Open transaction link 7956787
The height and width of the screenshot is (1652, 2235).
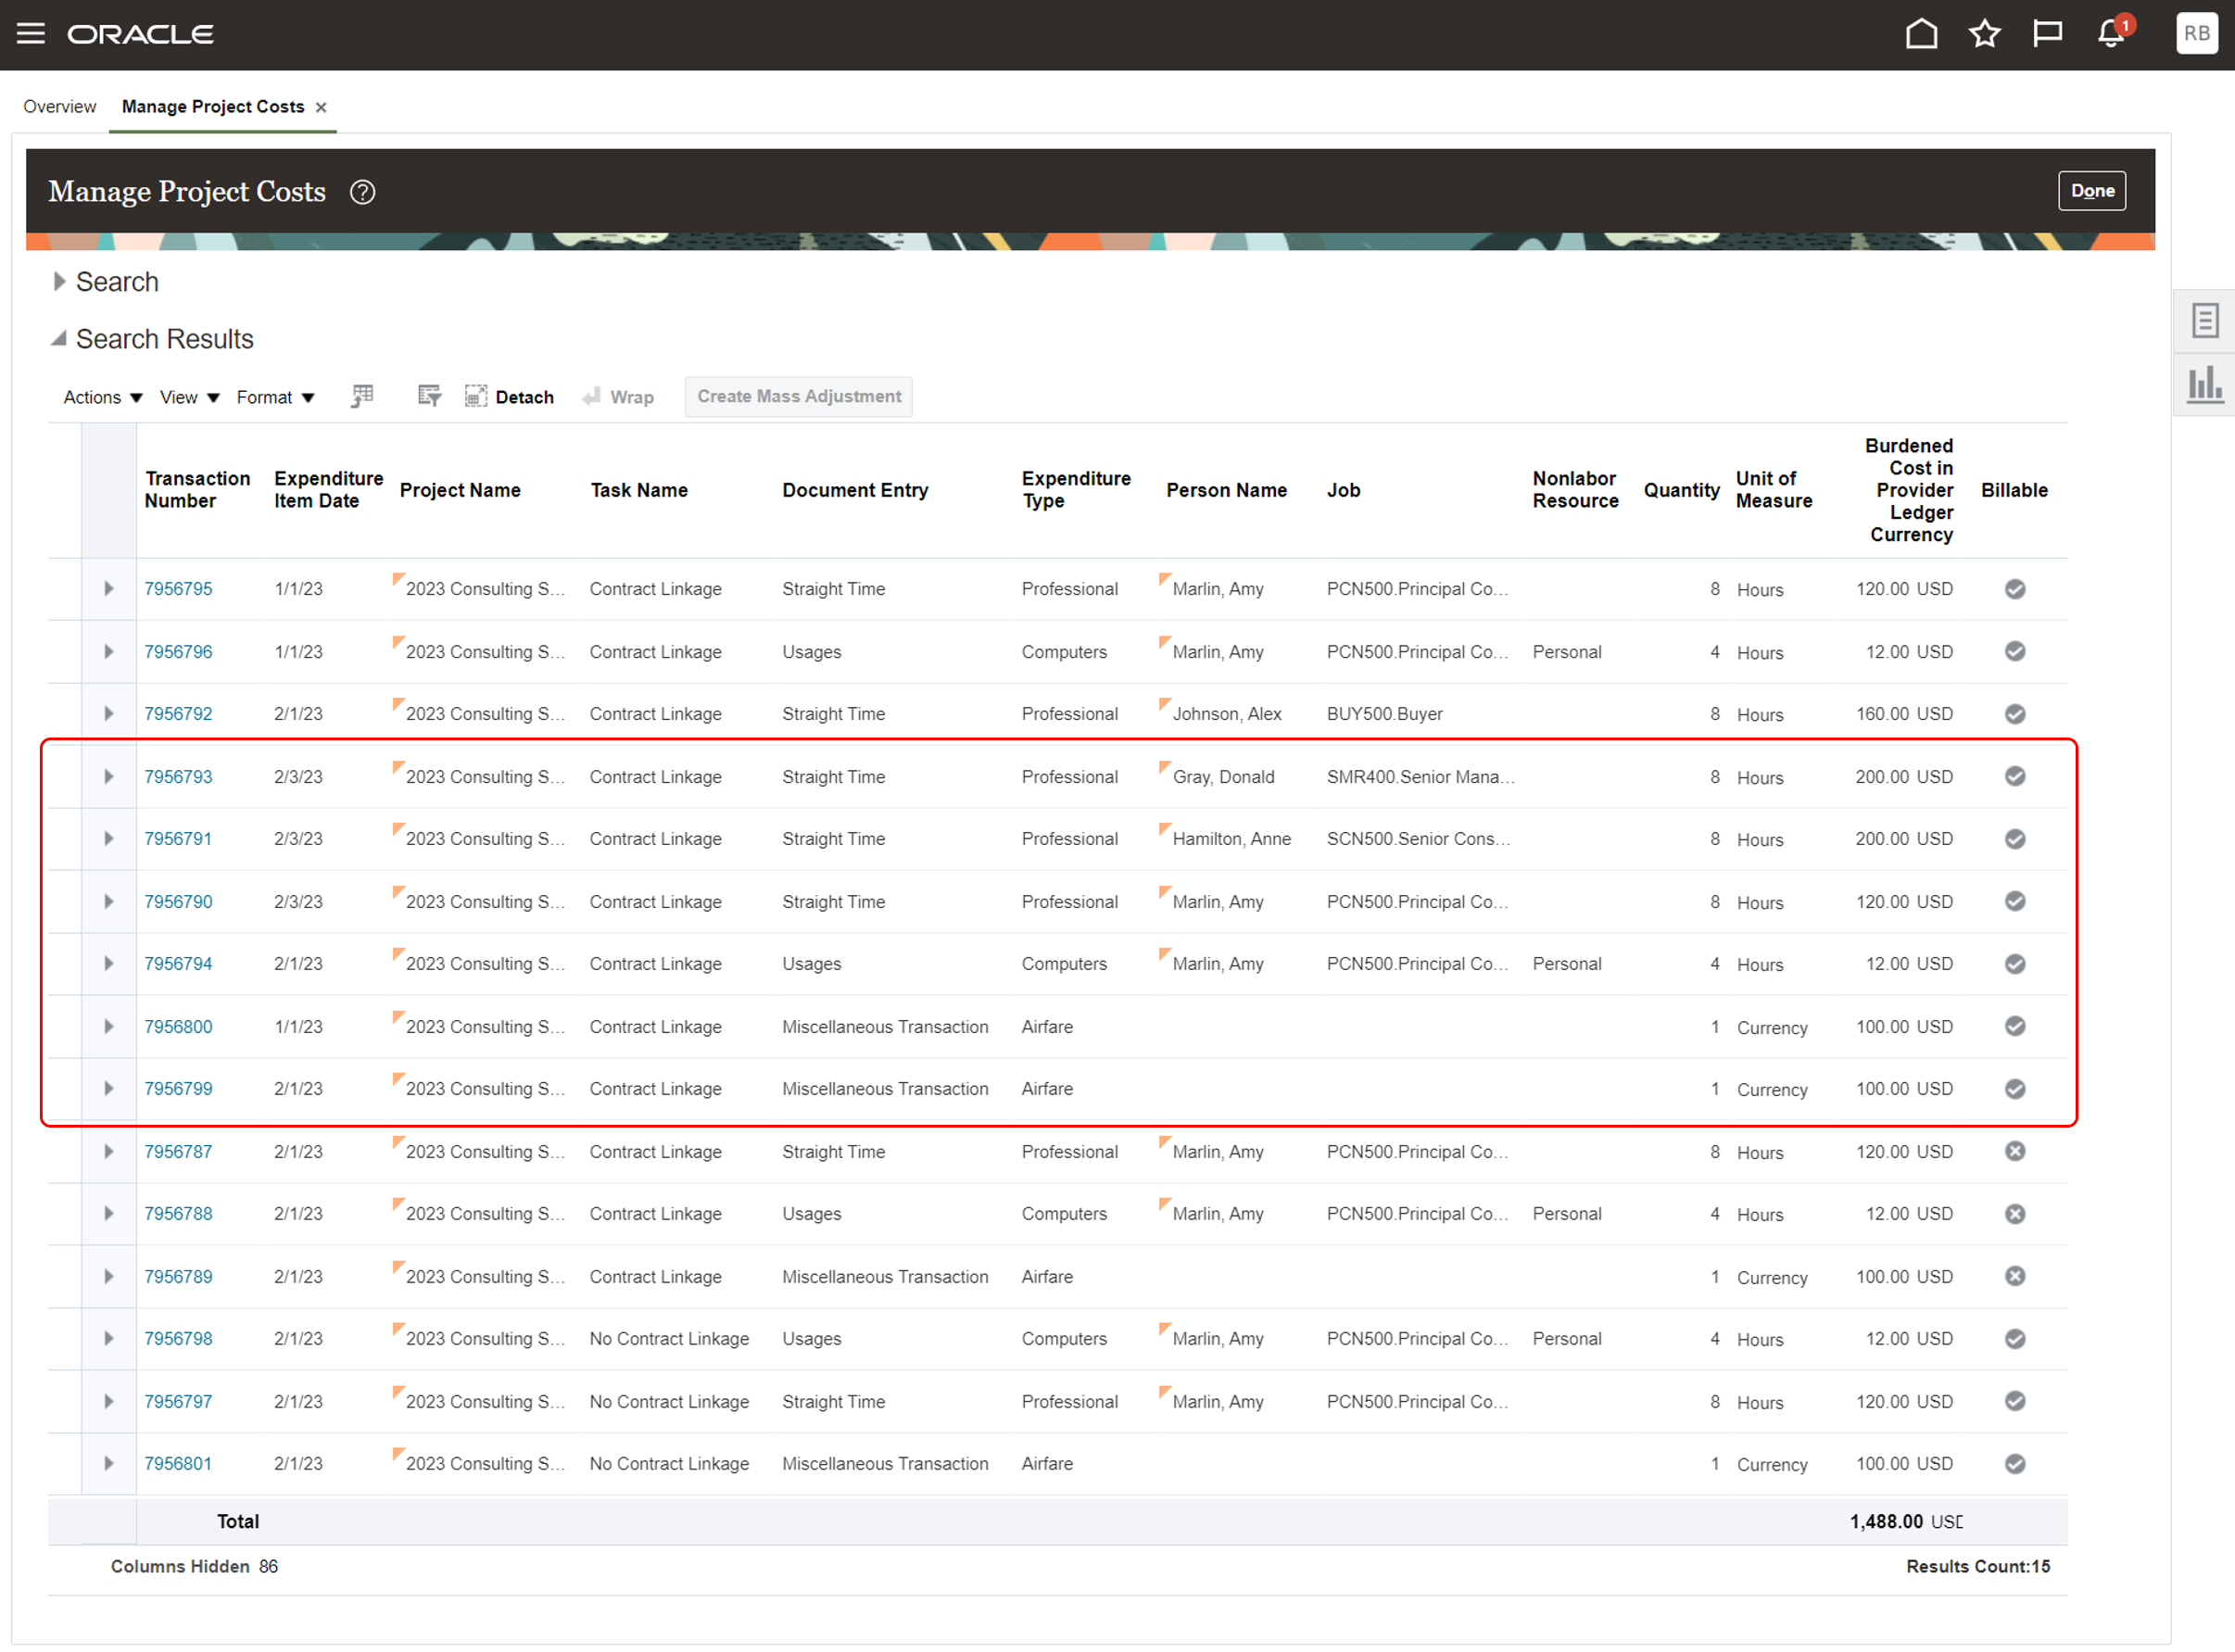point(178,1152)
